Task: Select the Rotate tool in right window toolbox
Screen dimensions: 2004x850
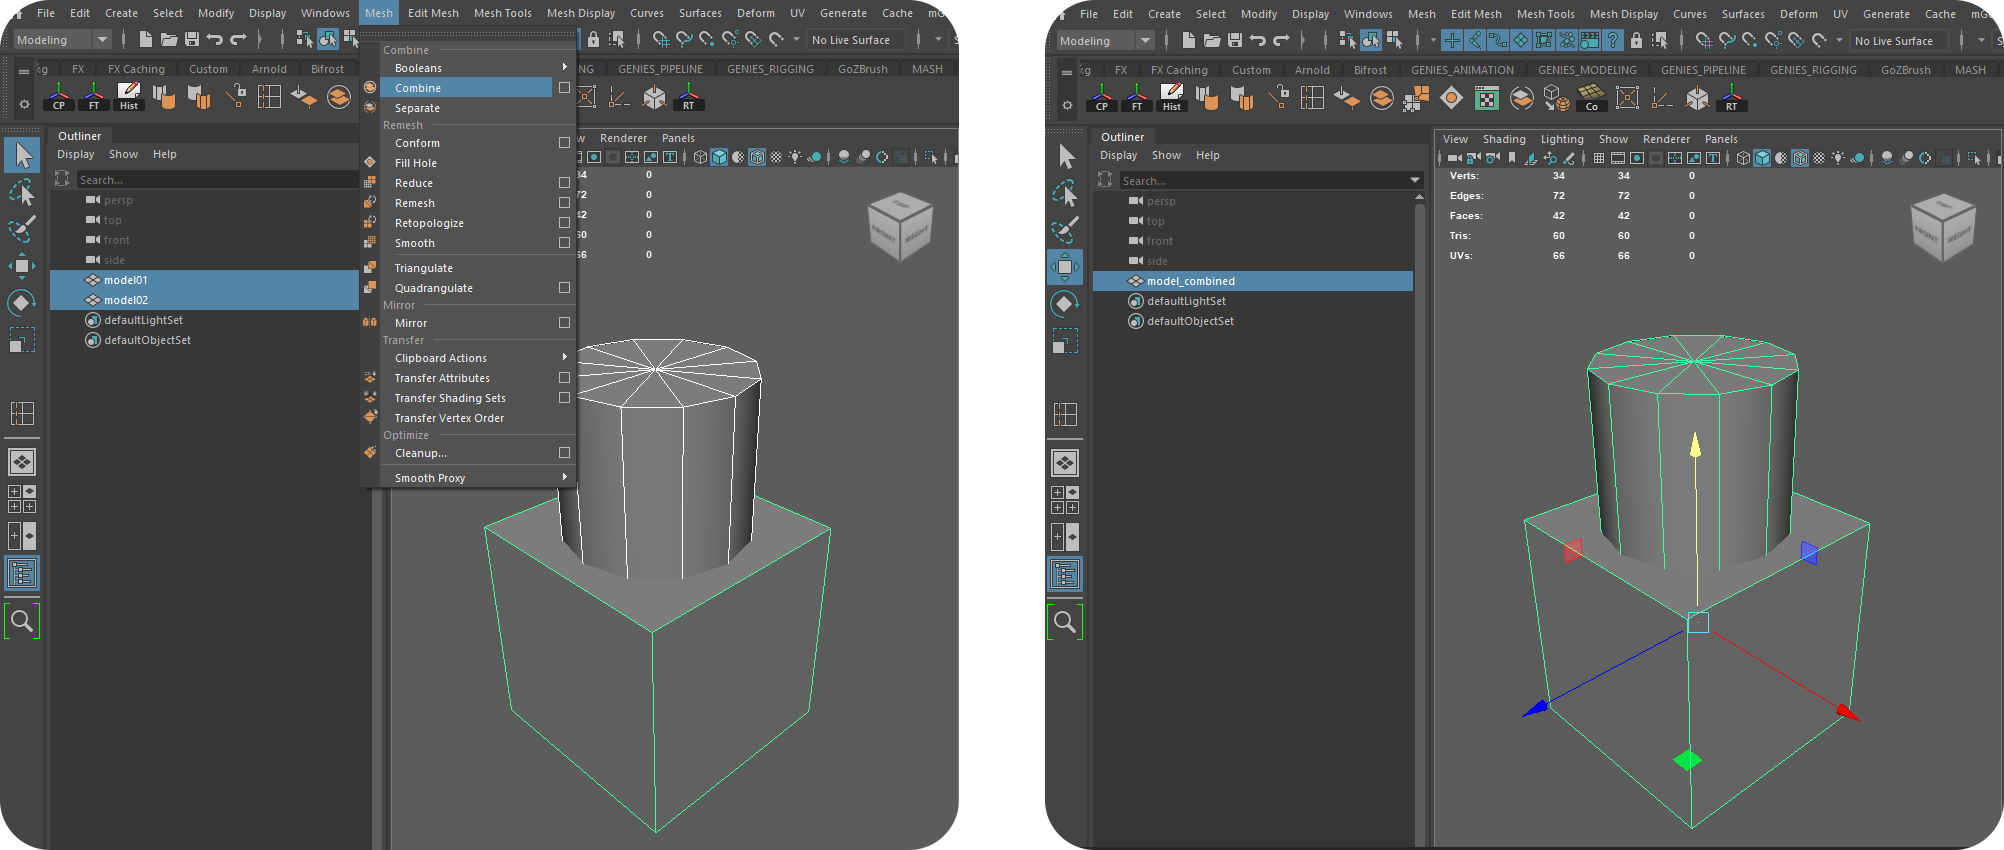Action: point(1065,303)
